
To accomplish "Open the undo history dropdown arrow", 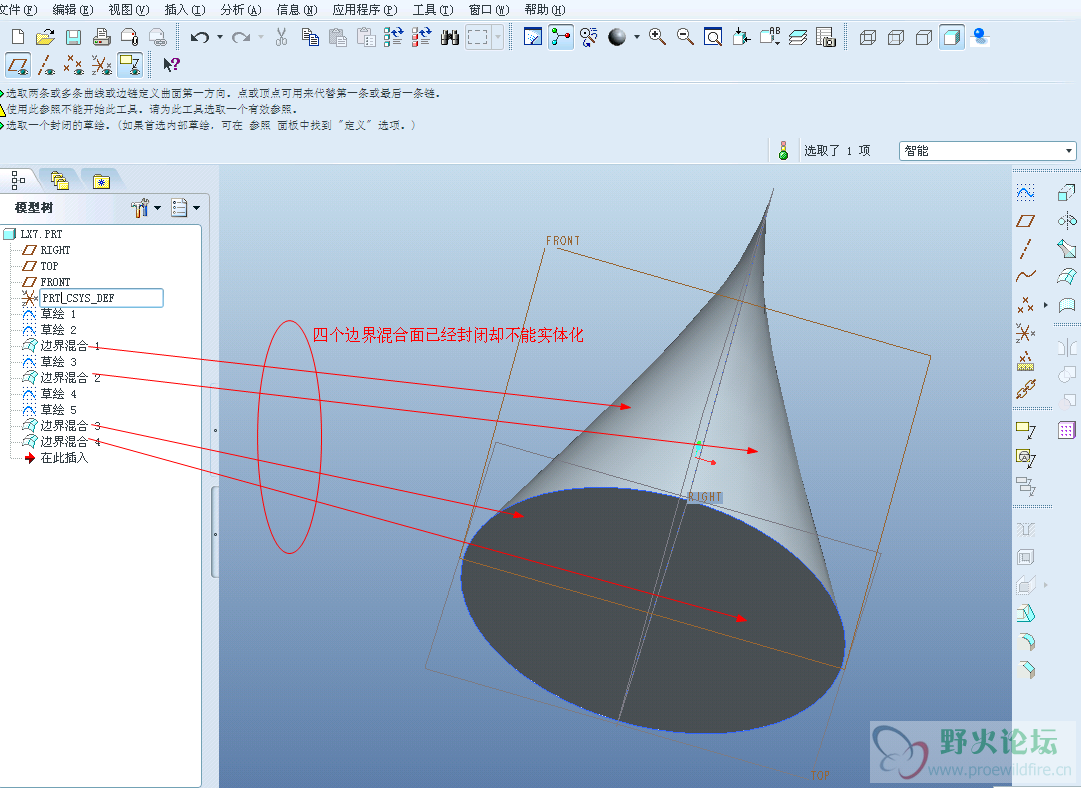I will 220,37.
